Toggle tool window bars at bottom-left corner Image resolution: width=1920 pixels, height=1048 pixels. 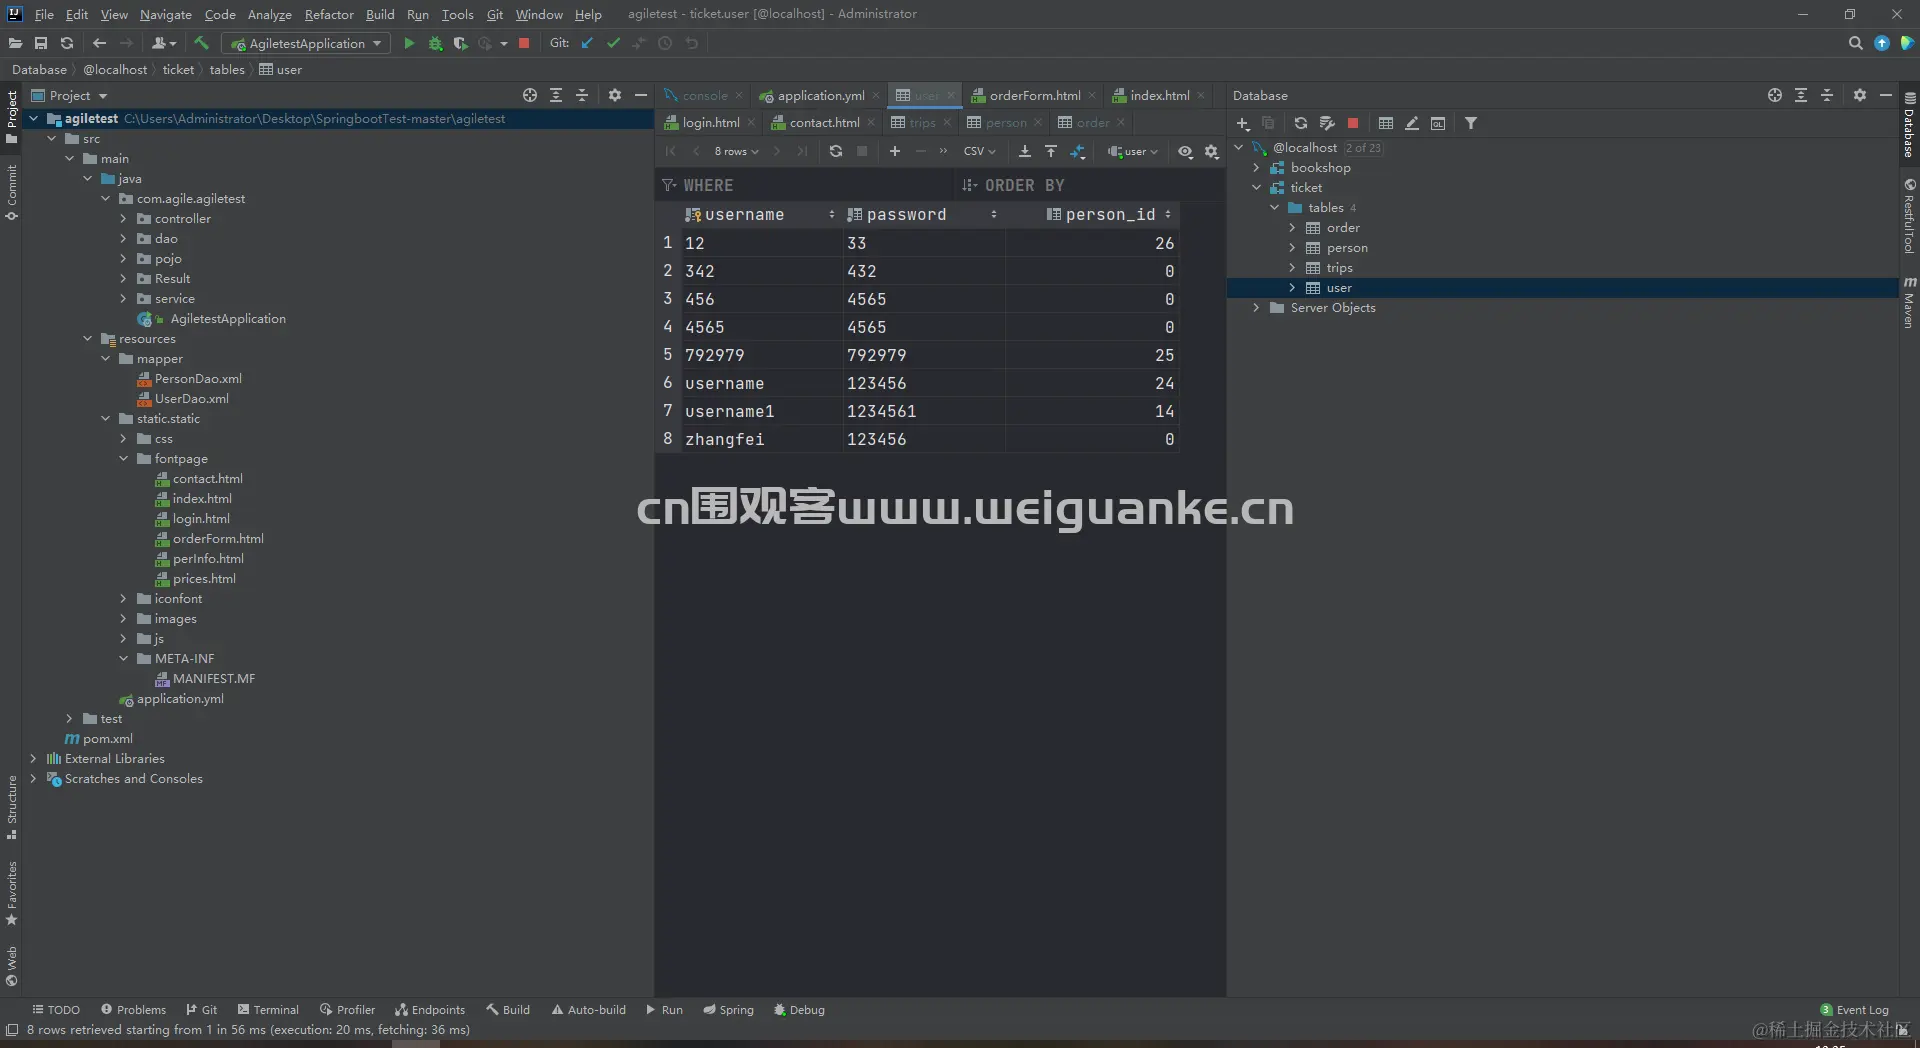12,1029
